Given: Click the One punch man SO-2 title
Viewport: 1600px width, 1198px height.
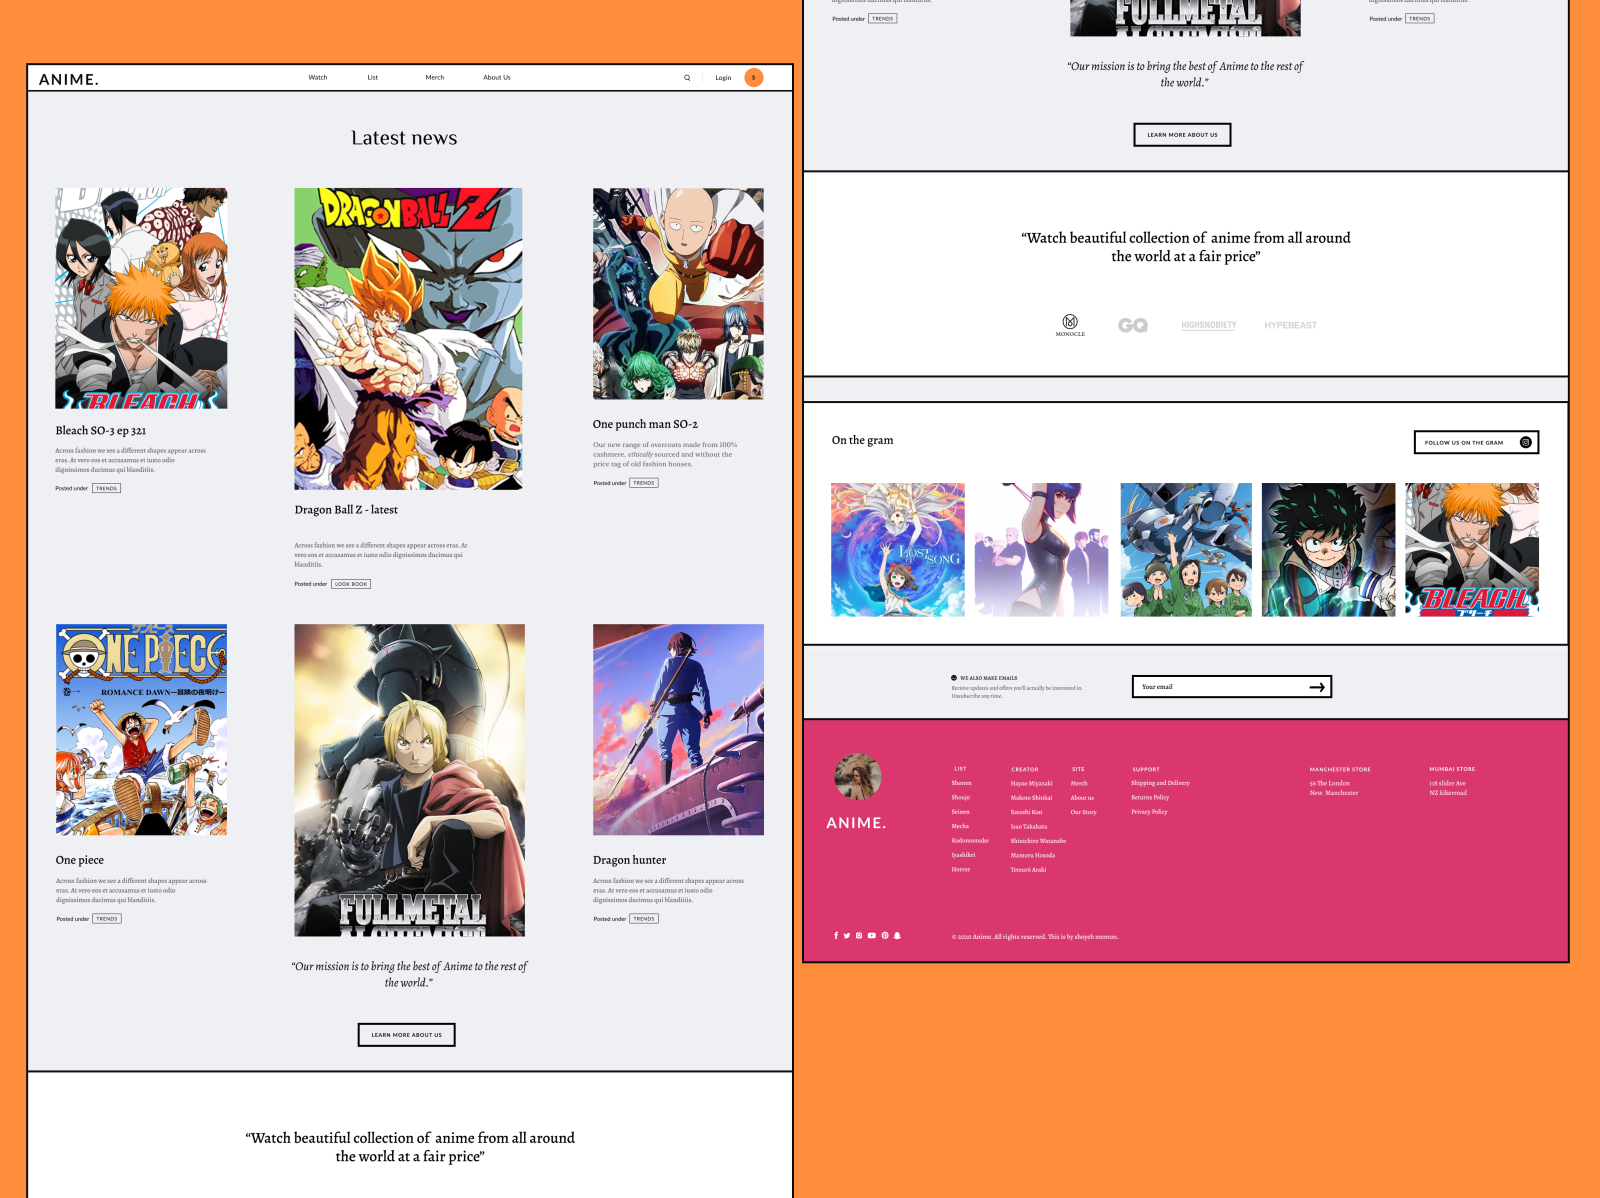Looking at the screenshot, I should click(x=645, y=424).
